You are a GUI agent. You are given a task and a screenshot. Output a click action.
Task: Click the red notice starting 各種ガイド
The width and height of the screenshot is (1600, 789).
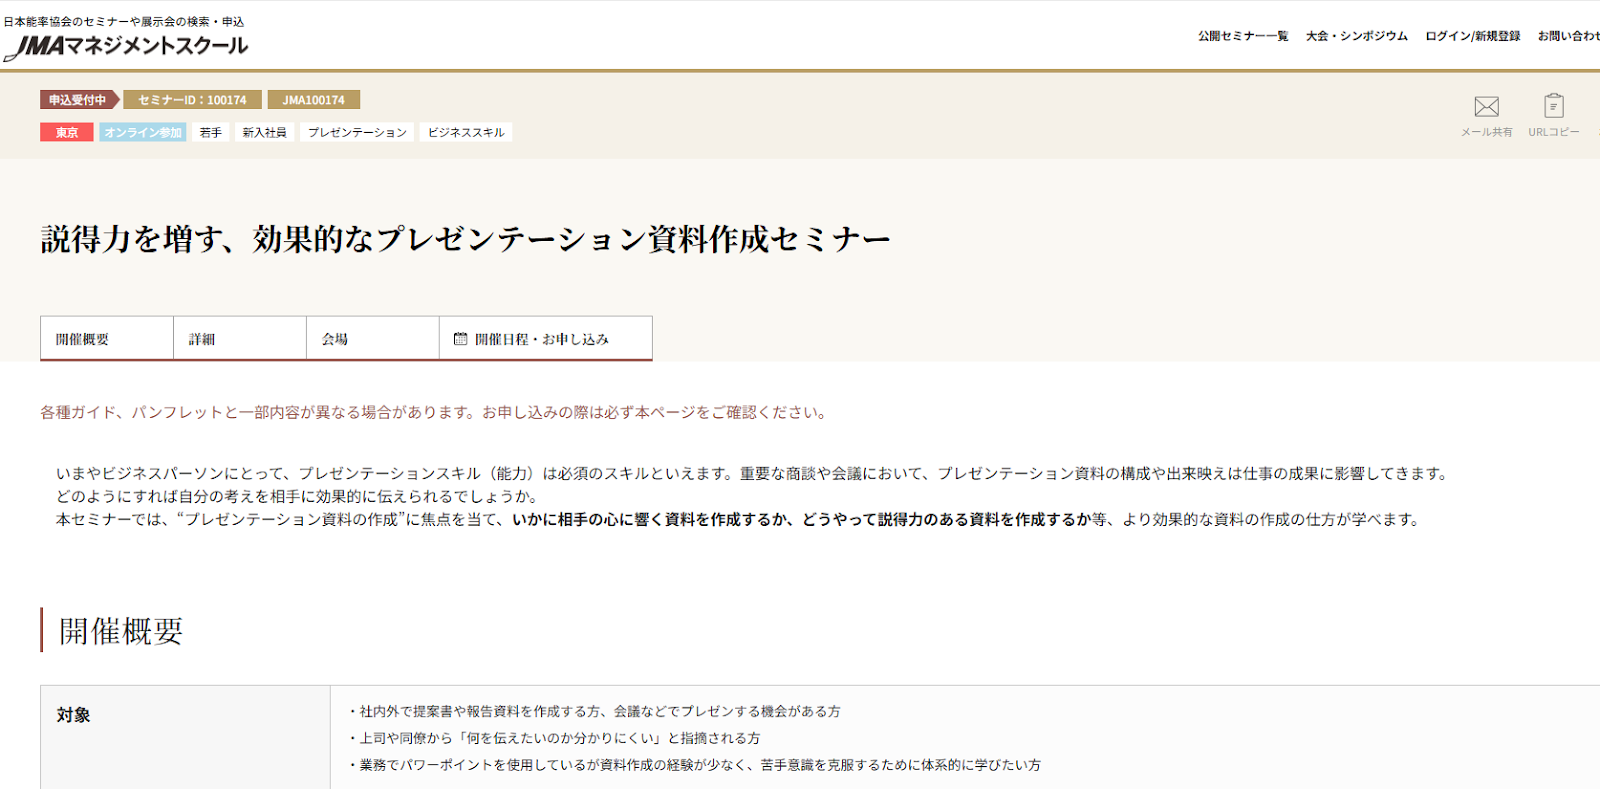click(435, 412)
